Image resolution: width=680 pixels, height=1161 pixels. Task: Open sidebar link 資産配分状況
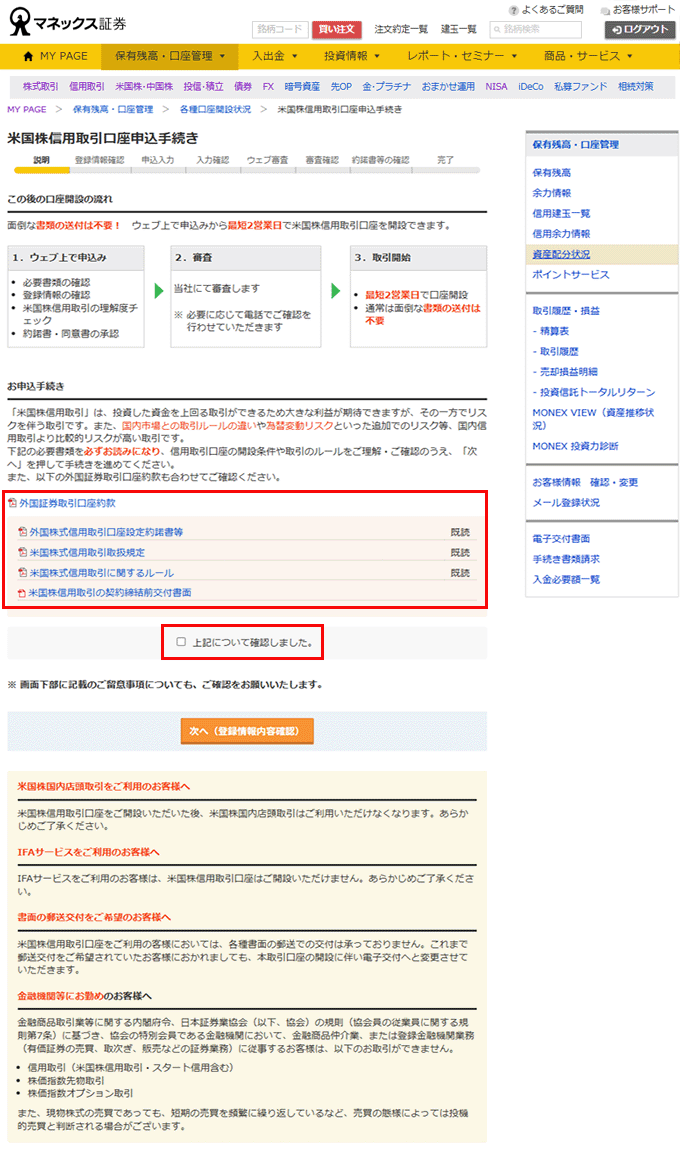(561, 255)
